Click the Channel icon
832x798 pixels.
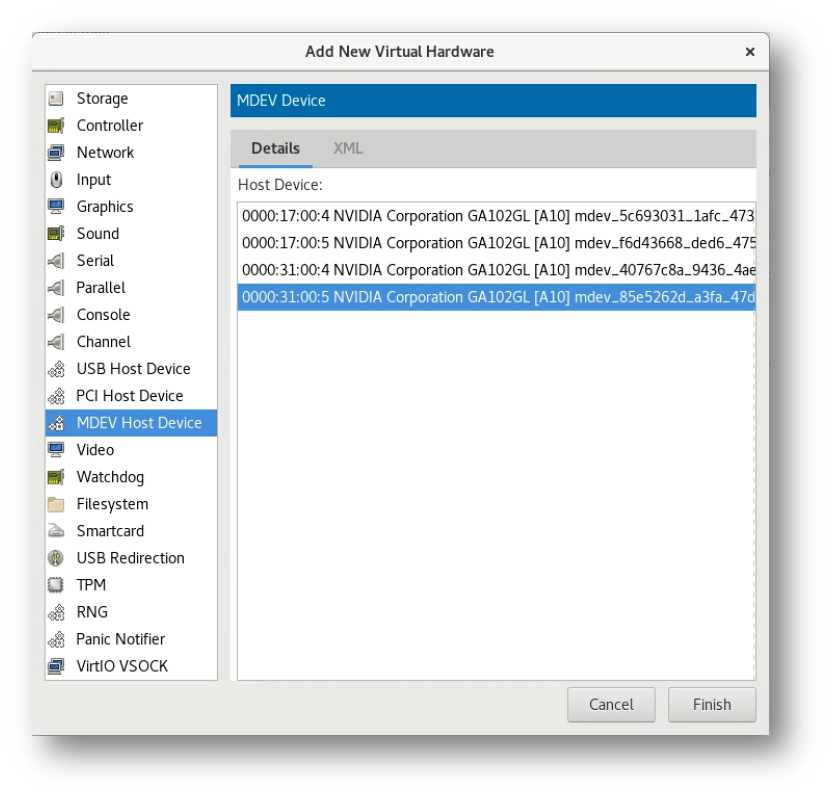point(56,342)
